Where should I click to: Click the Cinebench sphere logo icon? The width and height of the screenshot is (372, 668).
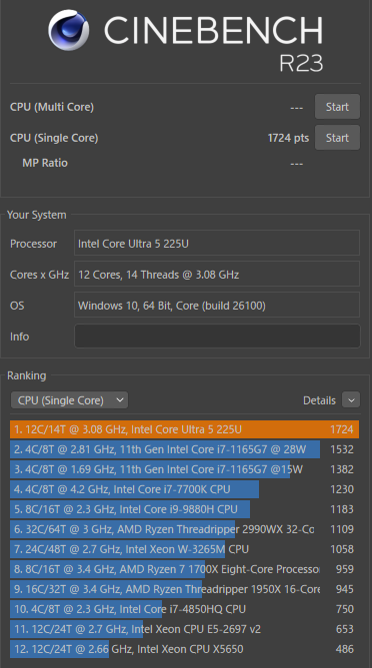[69, 30]
